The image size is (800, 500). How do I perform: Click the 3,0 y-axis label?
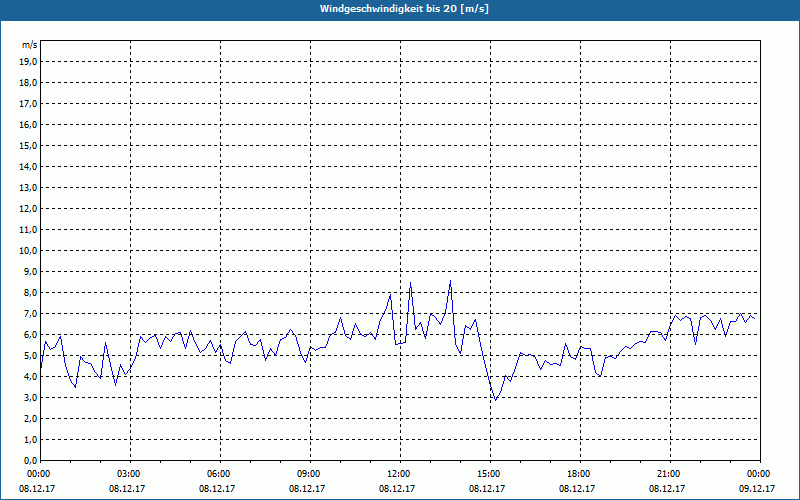pyautogui.click(x=31, y=397)
